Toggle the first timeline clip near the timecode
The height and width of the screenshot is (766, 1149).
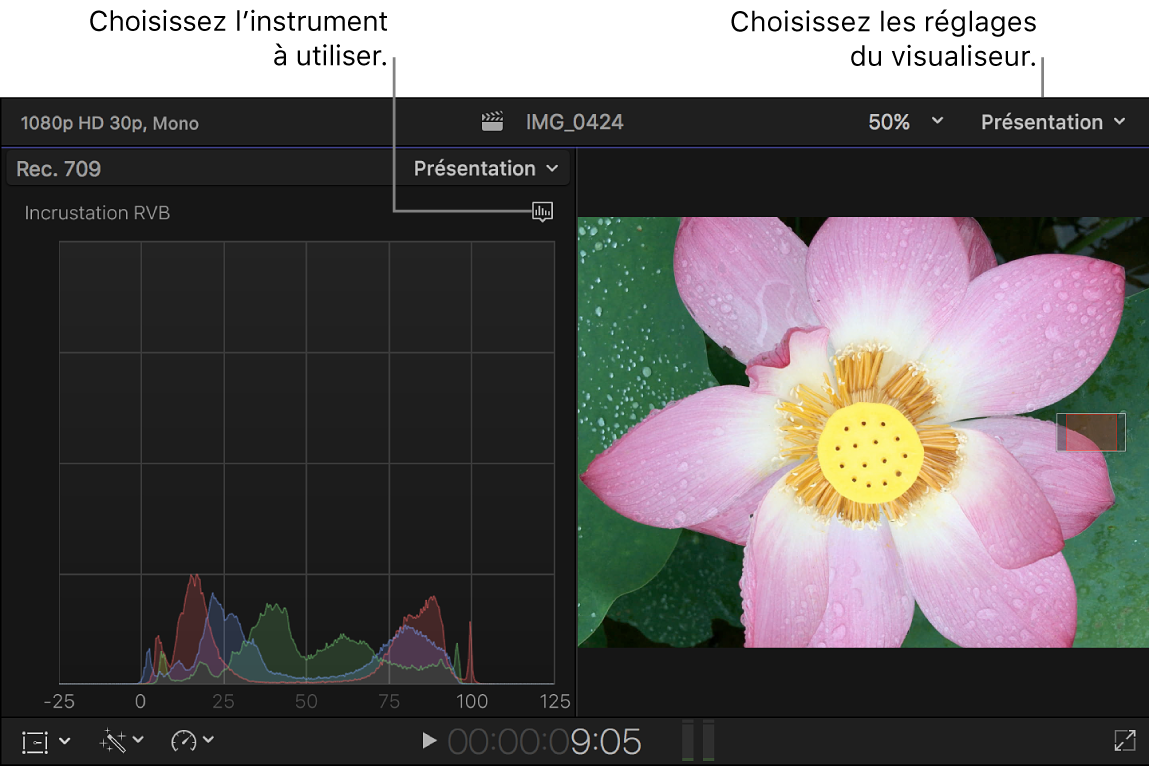tap(690, 740)
